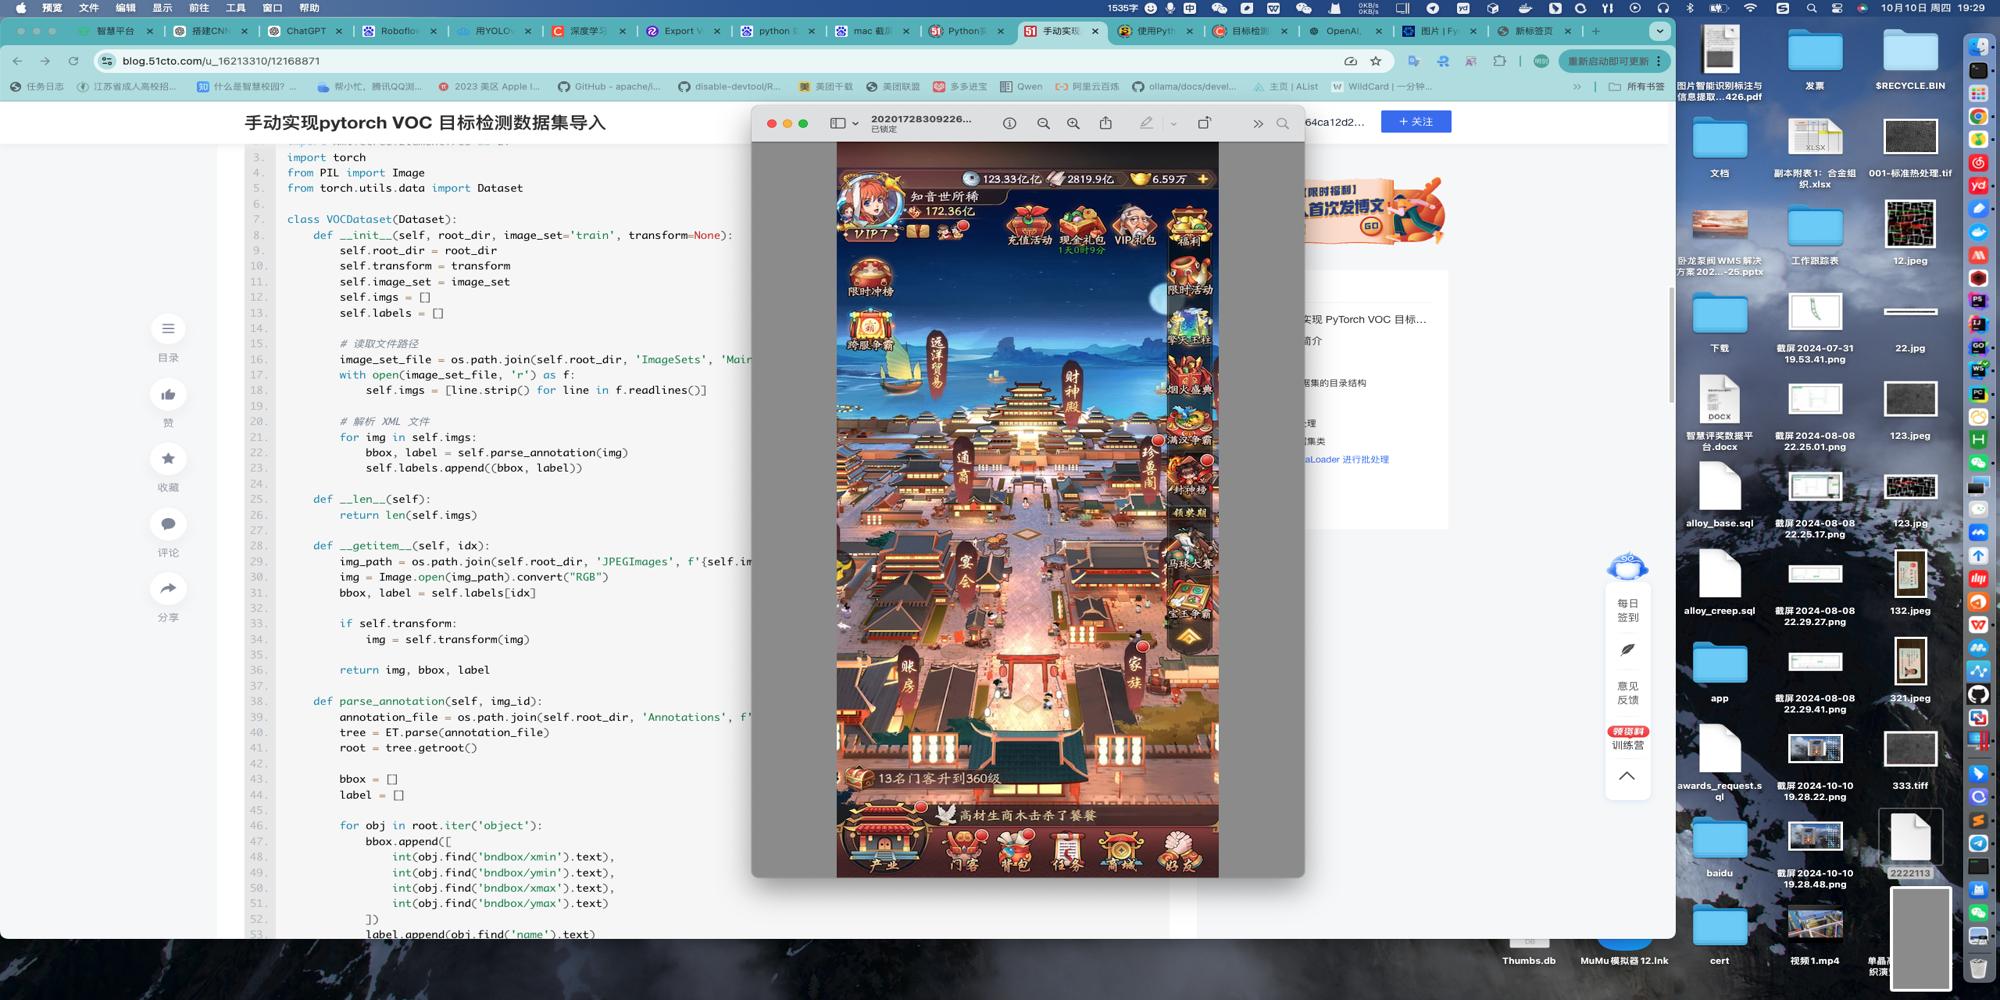Open 所有书签 all bookmarks folder
The width and height of the screenshot is (2000, 1000).
[x=1636, y=87]
